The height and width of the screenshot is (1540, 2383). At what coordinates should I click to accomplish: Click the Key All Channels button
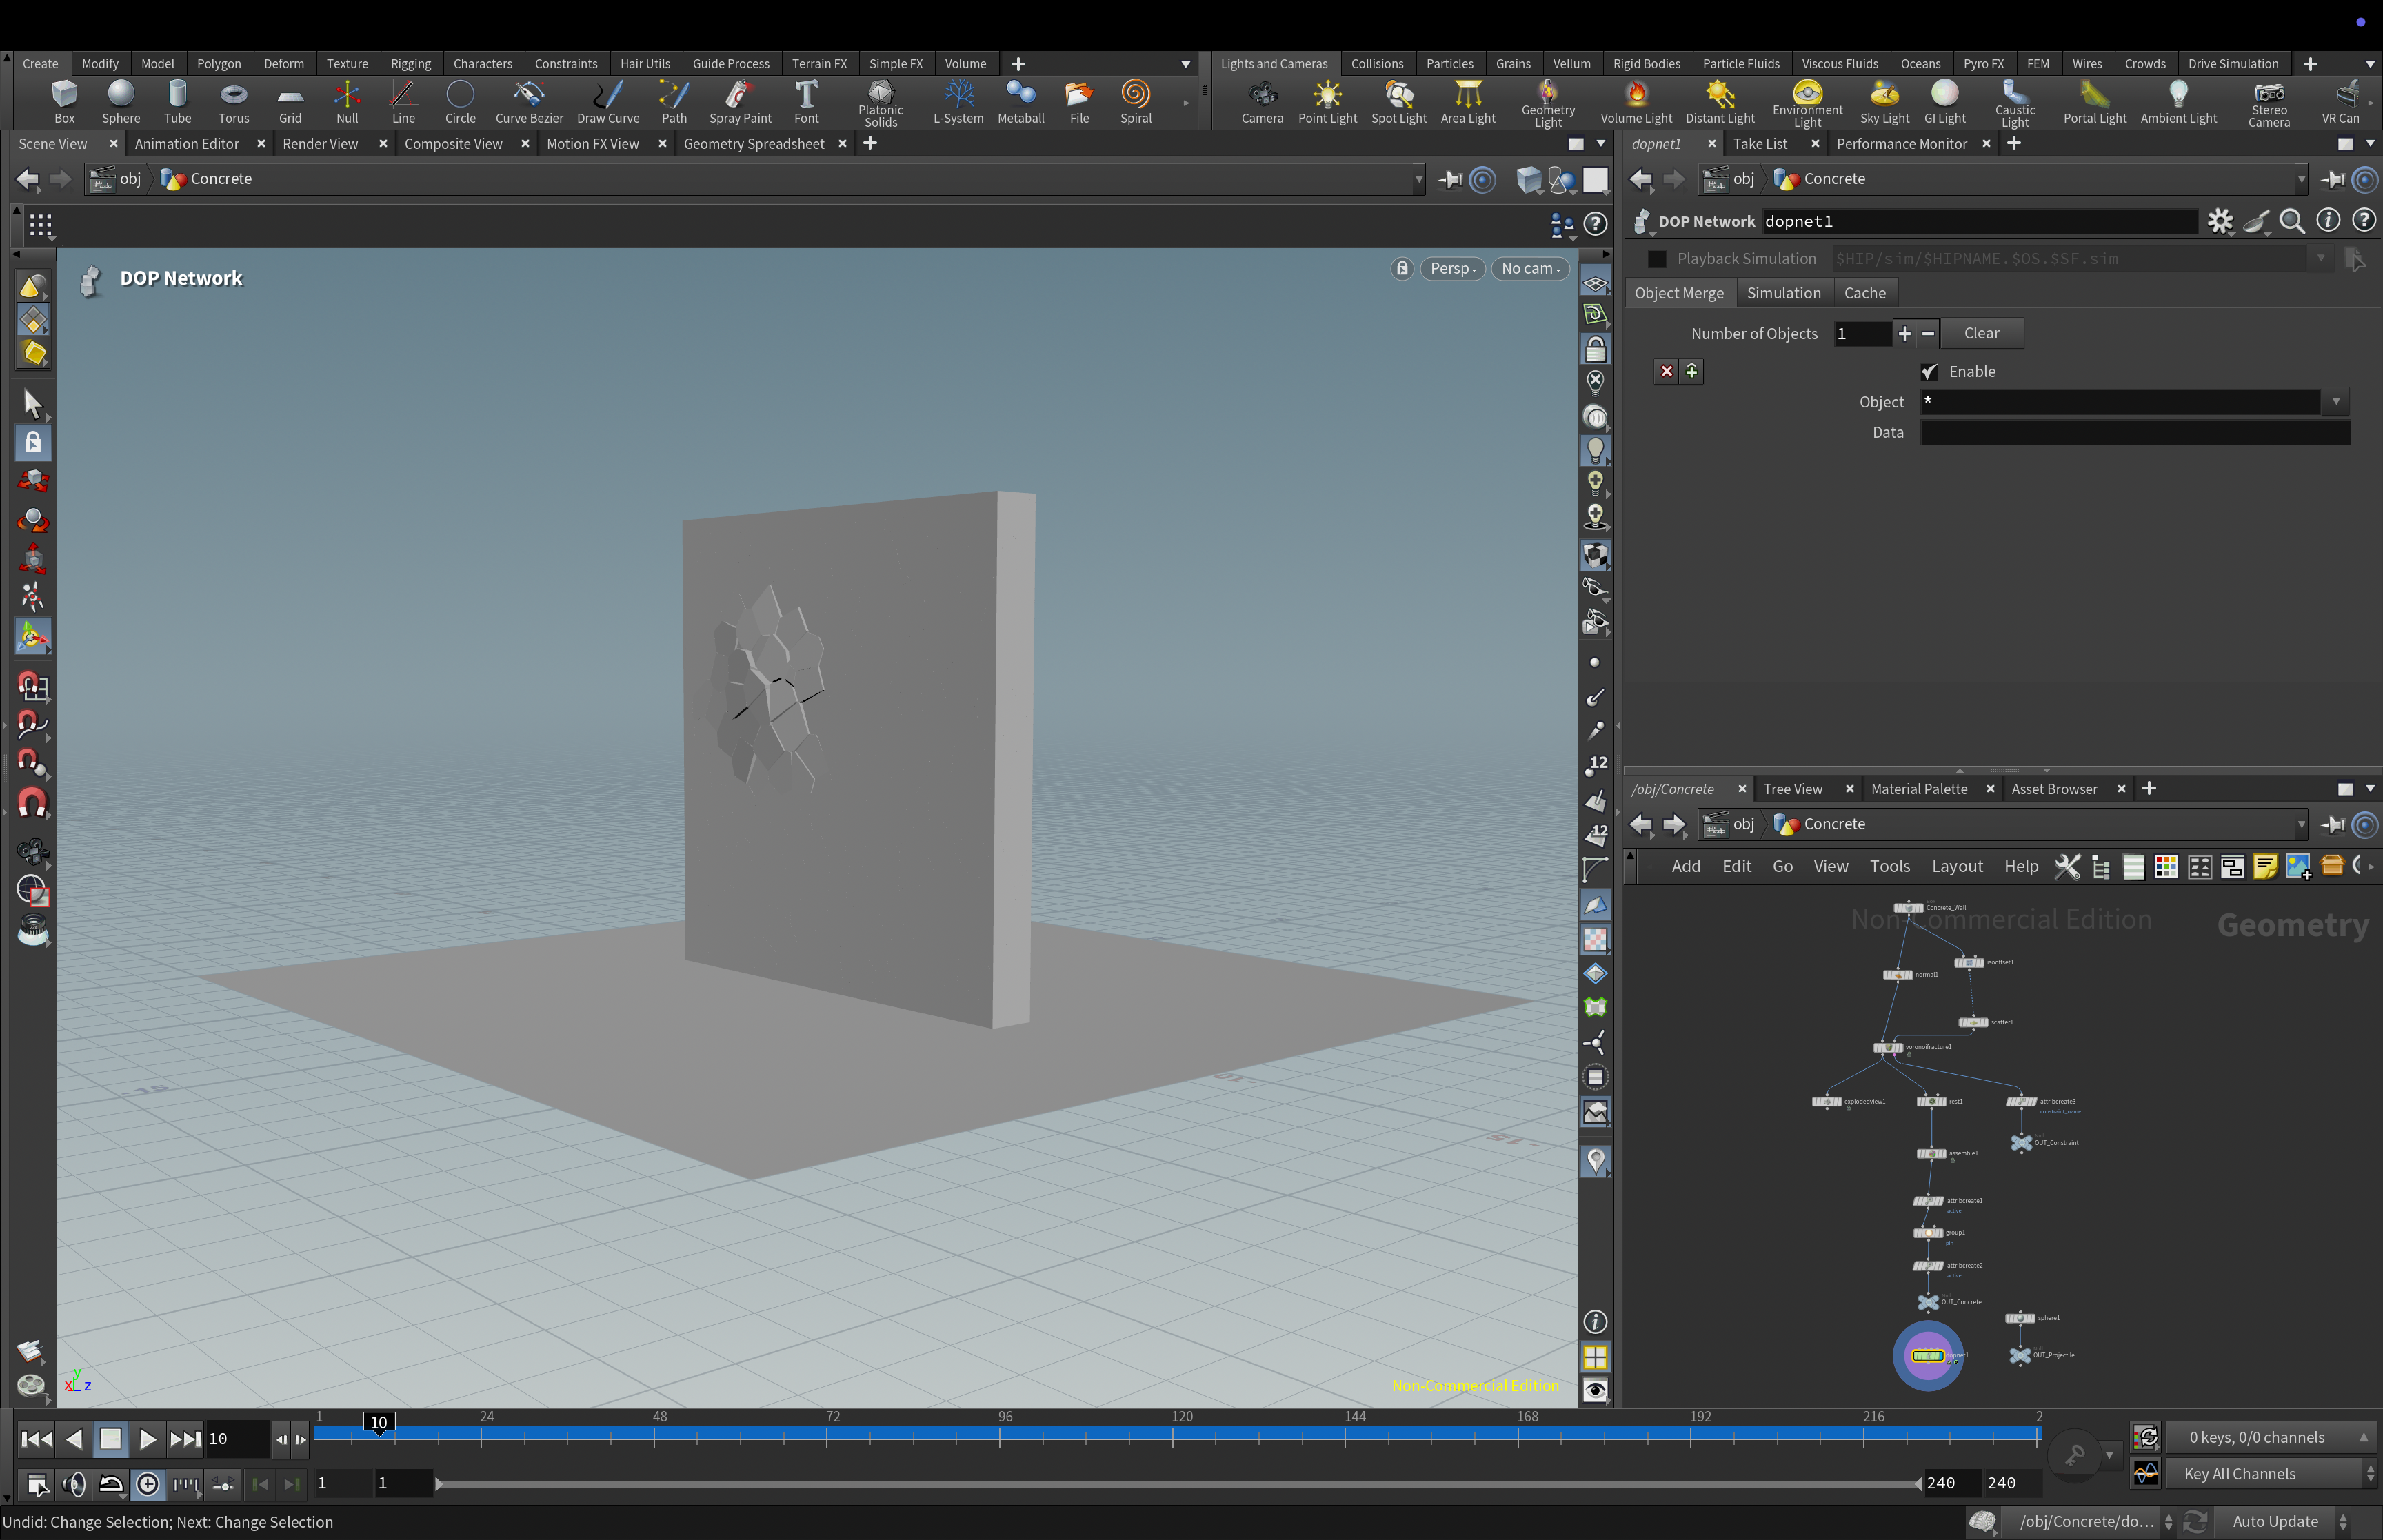point(2239,1474)
